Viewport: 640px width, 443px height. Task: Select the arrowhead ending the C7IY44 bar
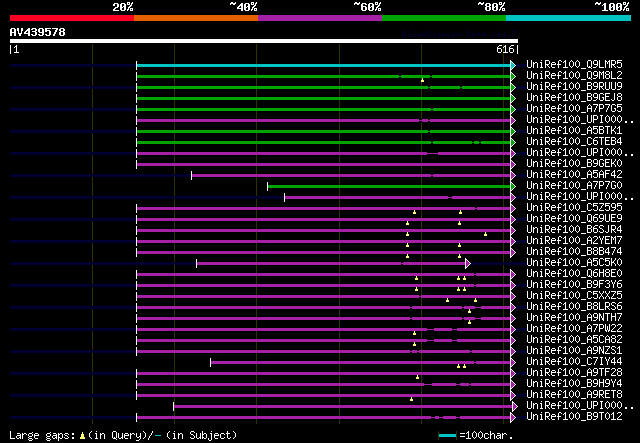pyautogui.click(x=513, y=362)
